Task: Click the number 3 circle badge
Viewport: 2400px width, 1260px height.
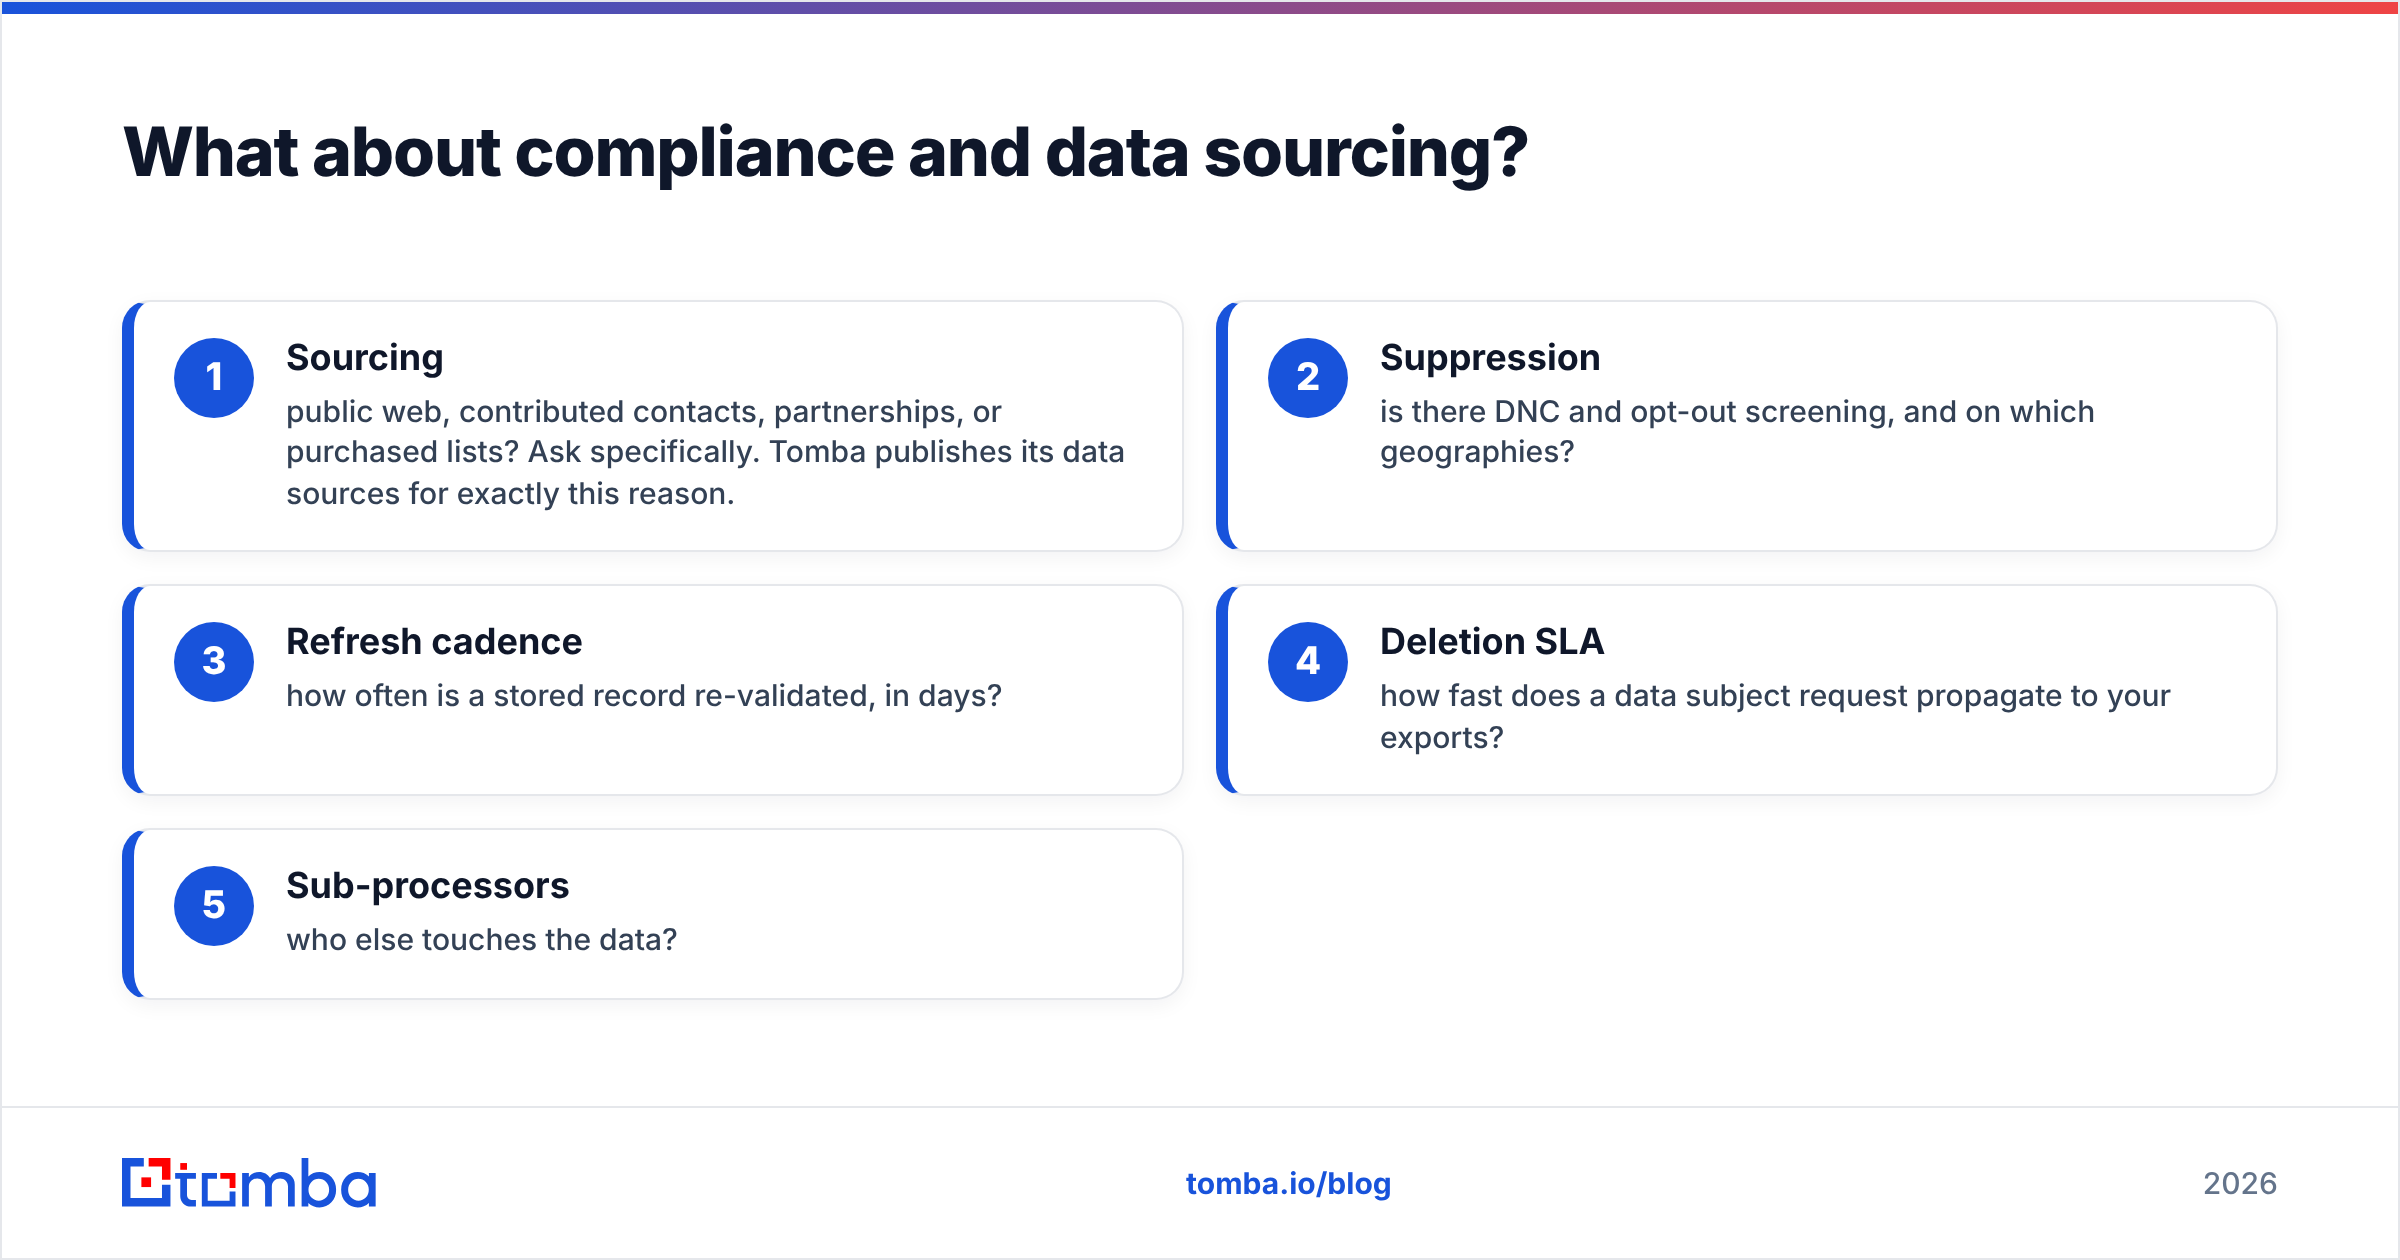Action: click(214, 662)
